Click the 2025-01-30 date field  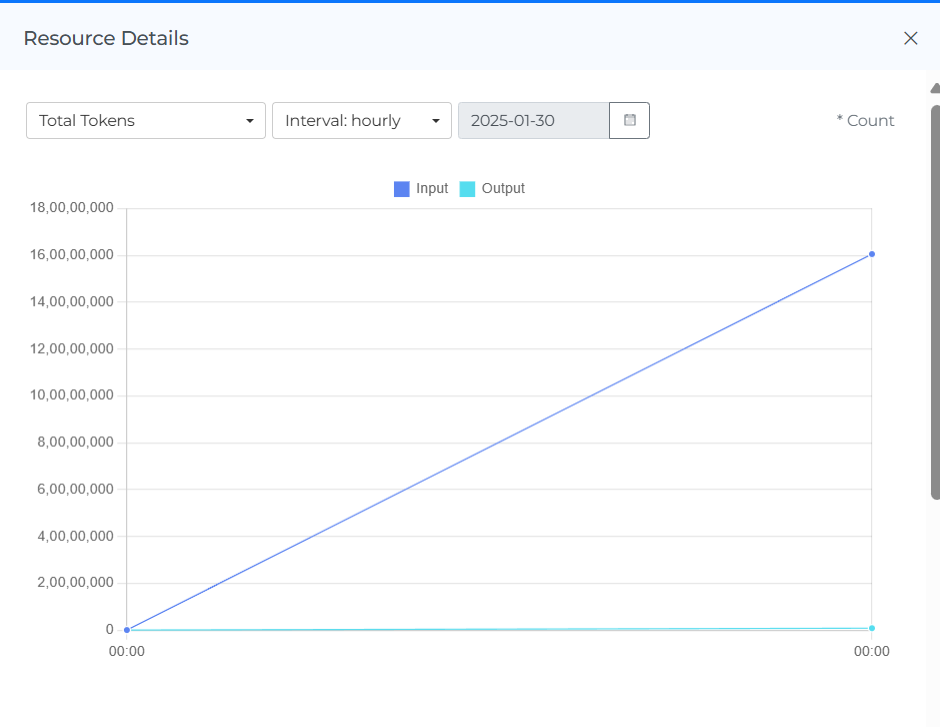point(533,120)
